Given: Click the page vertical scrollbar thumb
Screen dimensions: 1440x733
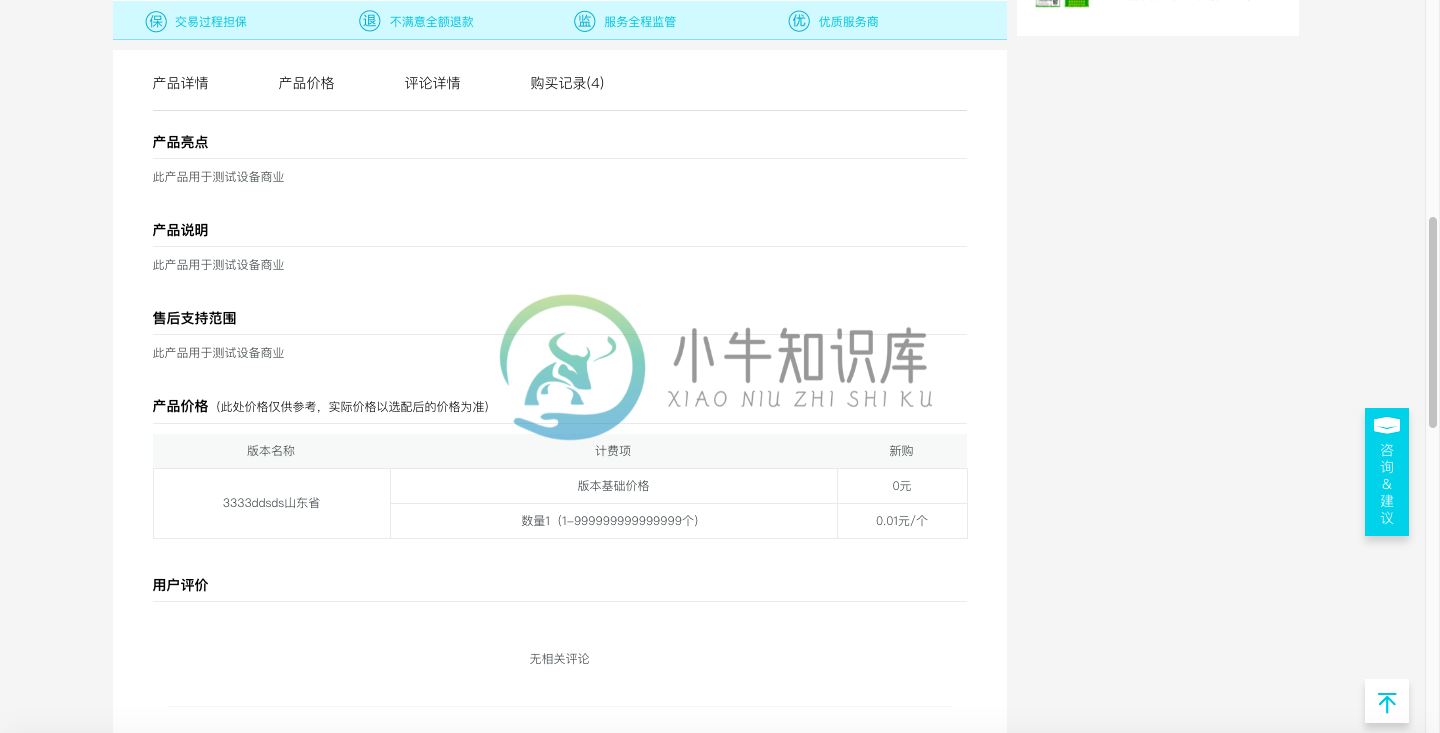Looking at the screenshot, I should 1433,323.
